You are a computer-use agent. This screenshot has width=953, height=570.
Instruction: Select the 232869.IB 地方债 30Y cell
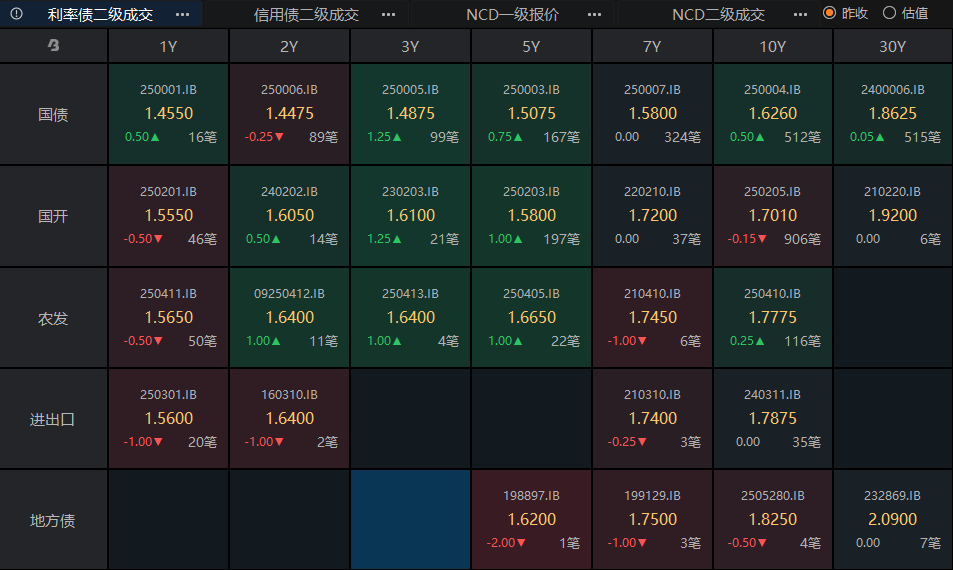coord(893,520)
